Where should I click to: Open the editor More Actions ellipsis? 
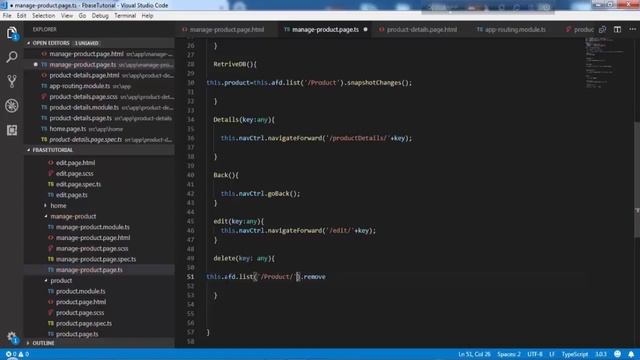coord(632,29)
